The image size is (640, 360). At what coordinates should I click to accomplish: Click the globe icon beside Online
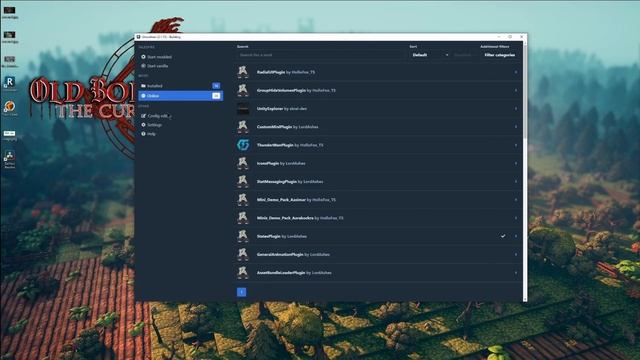143,96
